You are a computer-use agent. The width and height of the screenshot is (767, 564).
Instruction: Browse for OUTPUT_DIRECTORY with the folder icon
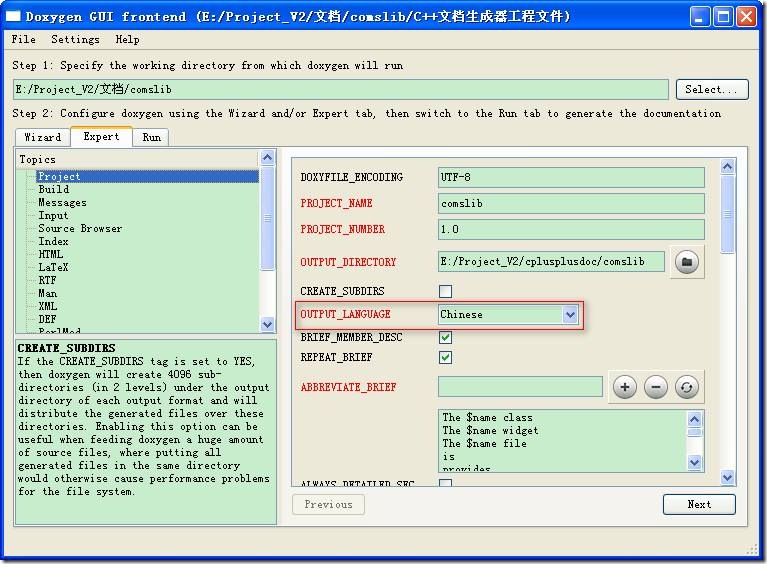(687, 262)
